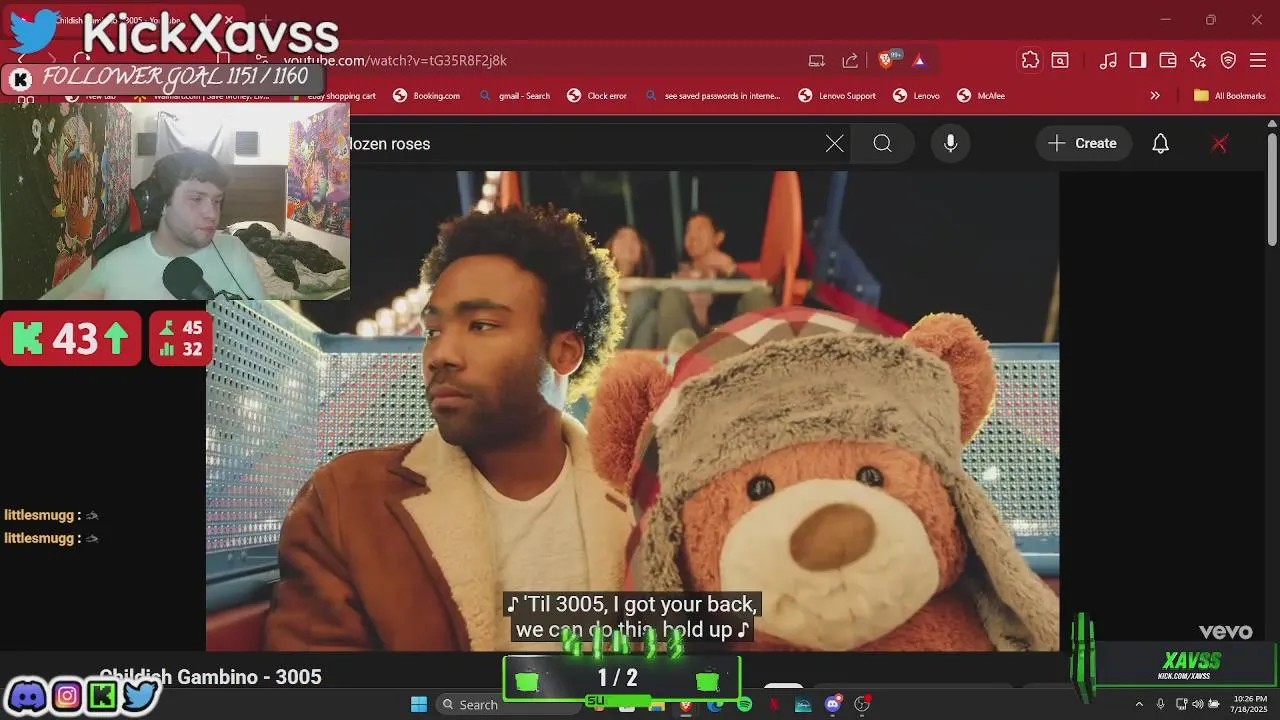Image resolution: width=1280 pixels, height=720 pixels.
Task: Open the Leo AI sparkle icon
Action: (x=1198, y=61)
